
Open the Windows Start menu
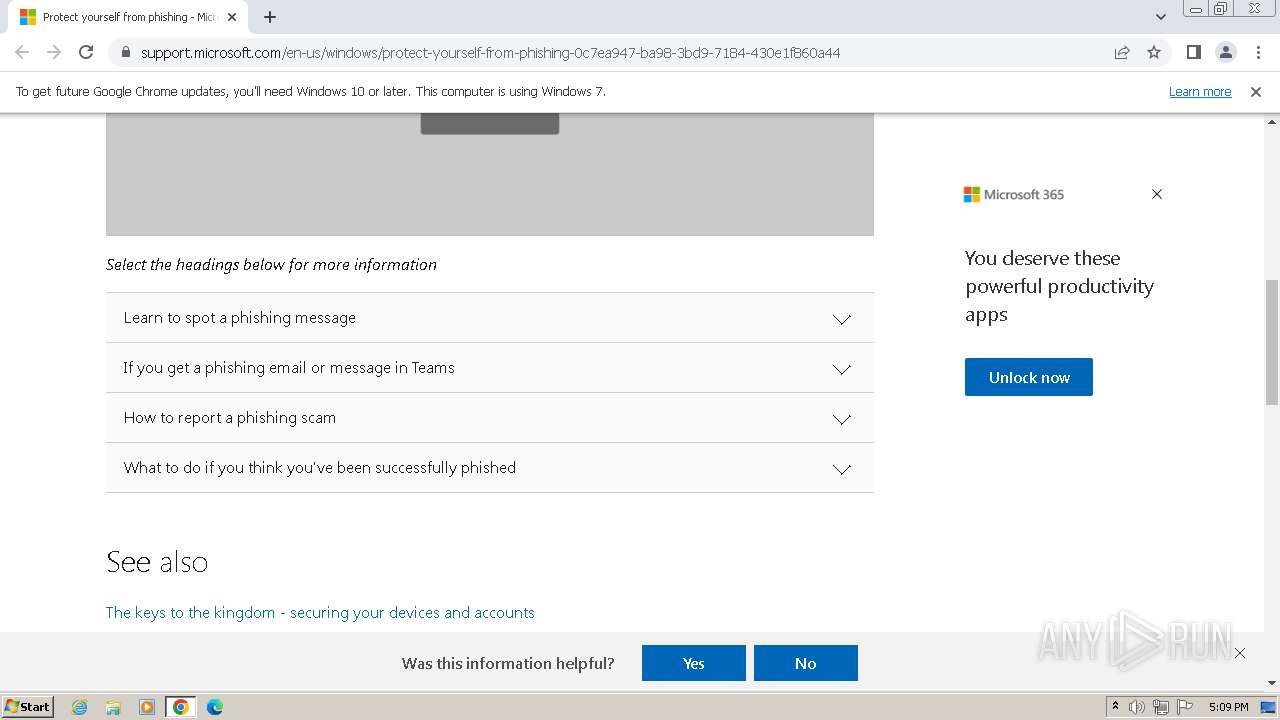coord(28,706)
